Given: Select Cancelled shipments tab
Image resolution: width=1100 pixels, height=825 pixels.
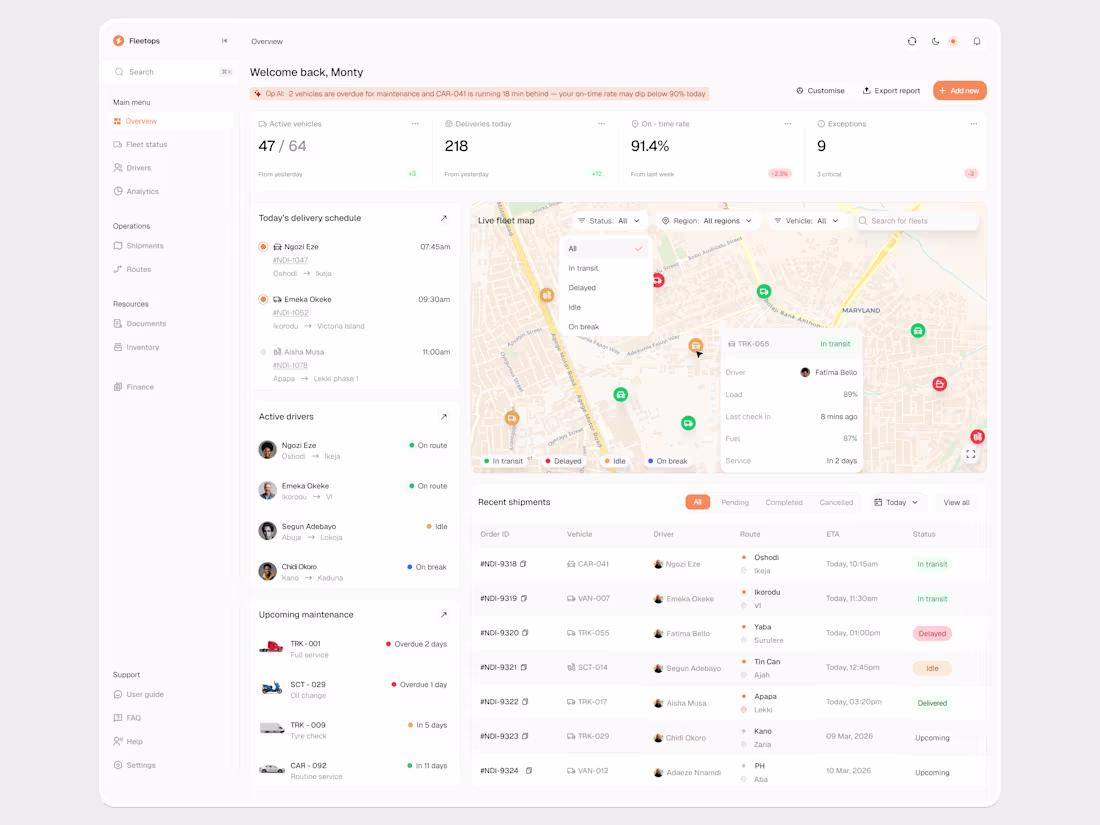Looking at the screenshot, I should pos(836,502).
